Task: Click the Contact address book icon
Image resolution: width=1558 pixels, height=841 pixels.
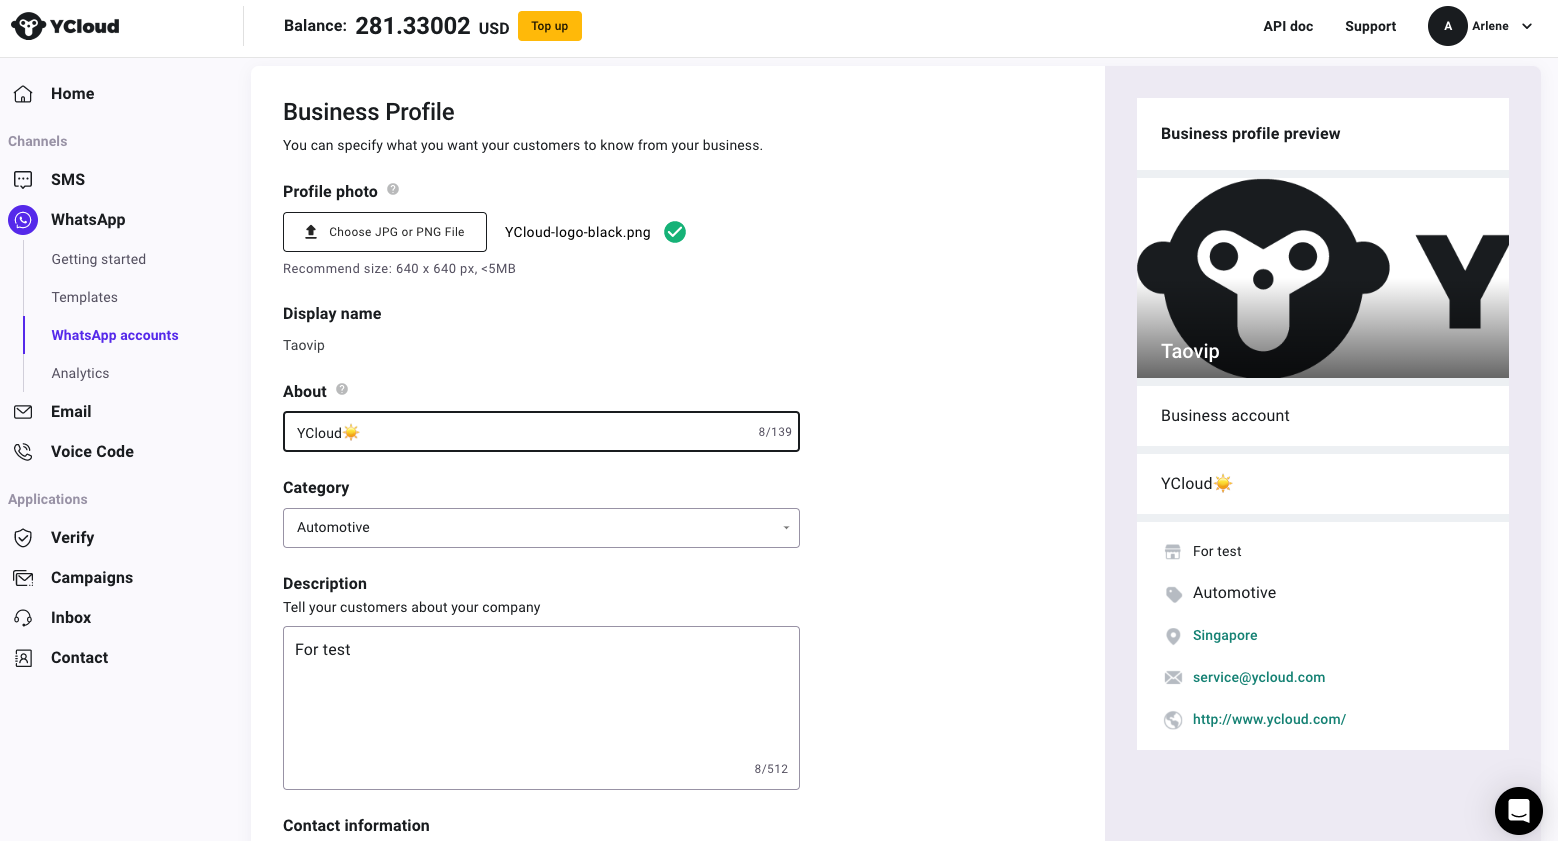Action: coord(23,658)
